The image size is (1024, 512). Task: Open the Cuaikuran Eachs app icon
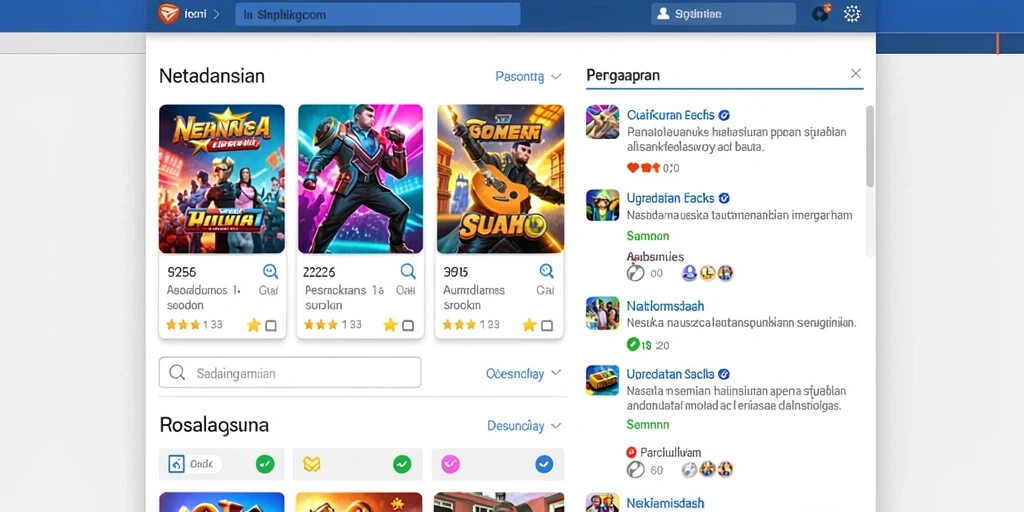point(602,122)
